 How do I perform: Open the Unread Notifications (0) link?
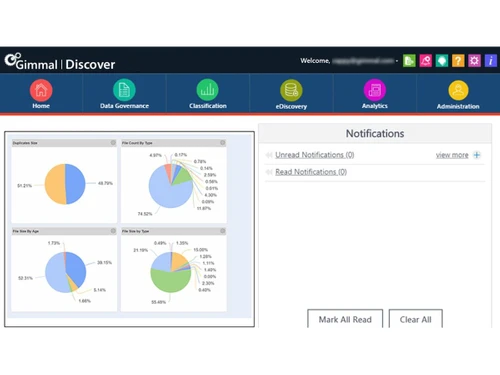[315, 155]
